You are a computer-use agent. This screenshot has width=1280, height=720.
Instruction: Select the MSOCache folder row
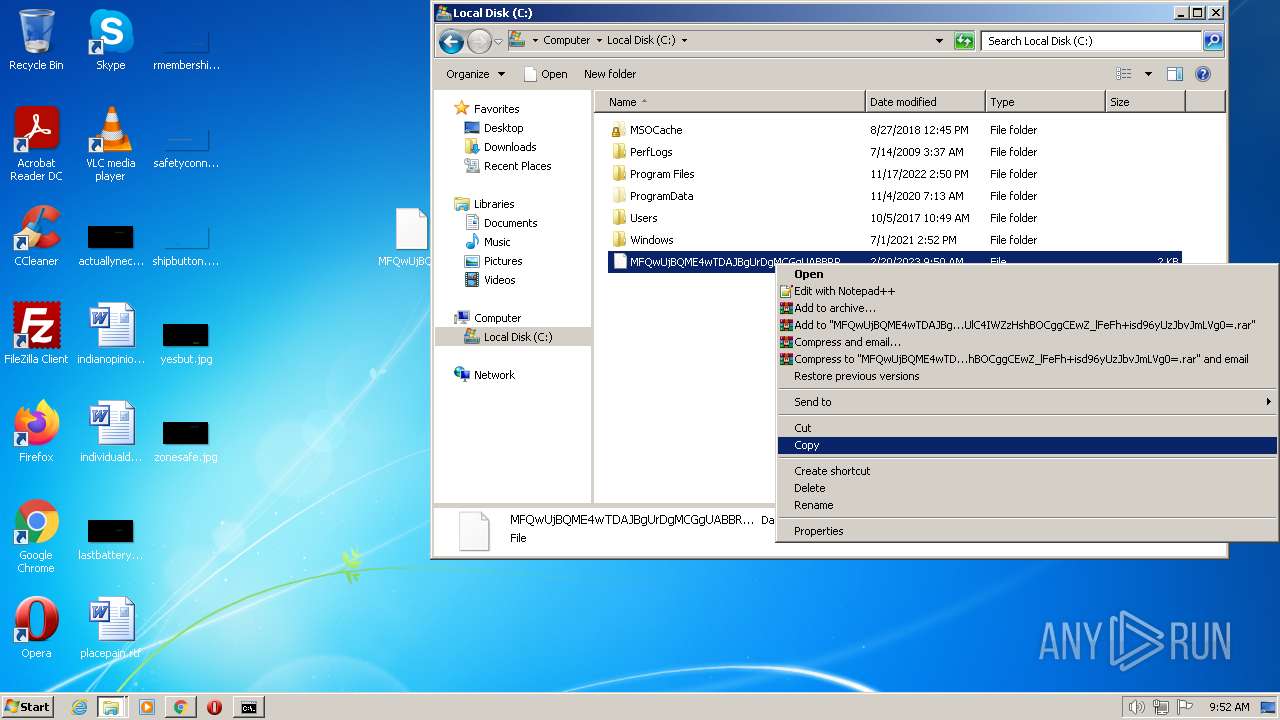click(x=895, y=130)
